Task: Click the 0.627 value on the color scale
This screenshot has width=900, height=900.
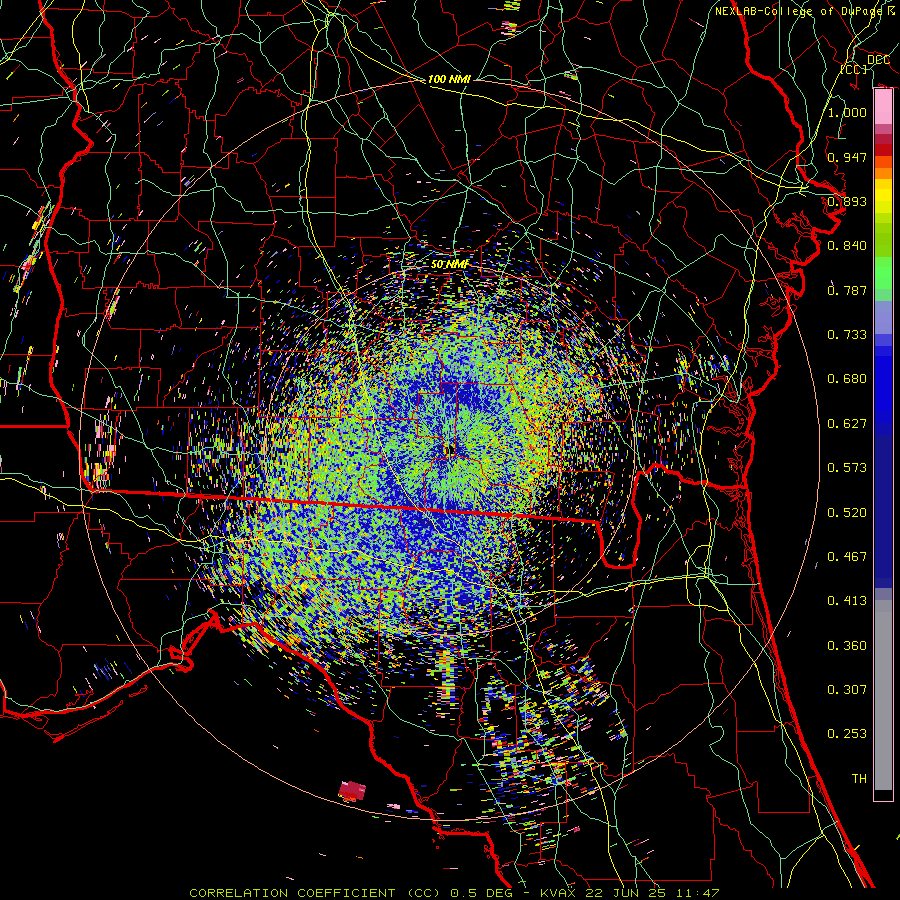Action: coord(847,424)
